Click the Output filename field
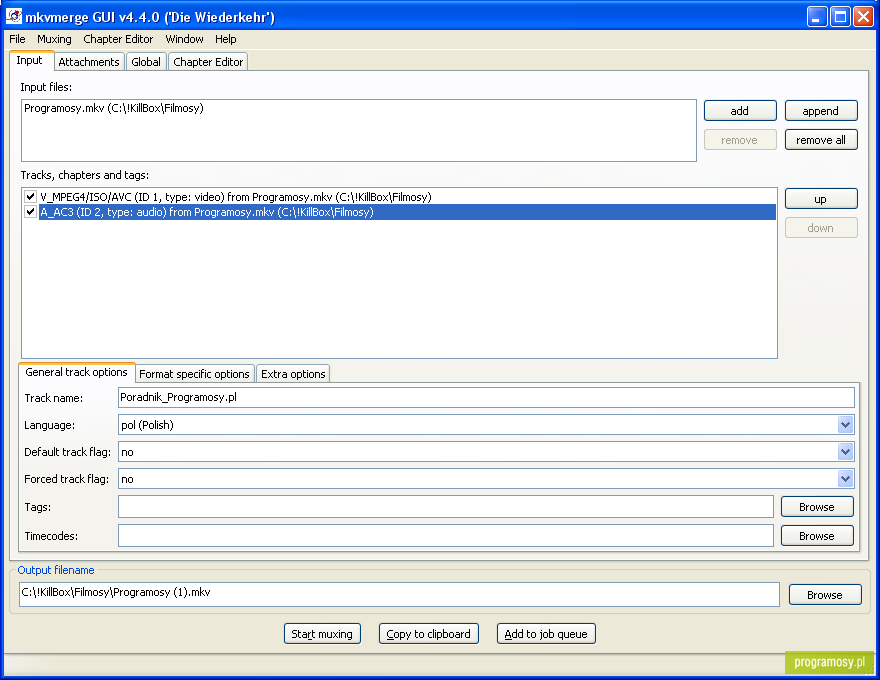The image size is (880, 680). pyautogui.click(x=399, y=594)
